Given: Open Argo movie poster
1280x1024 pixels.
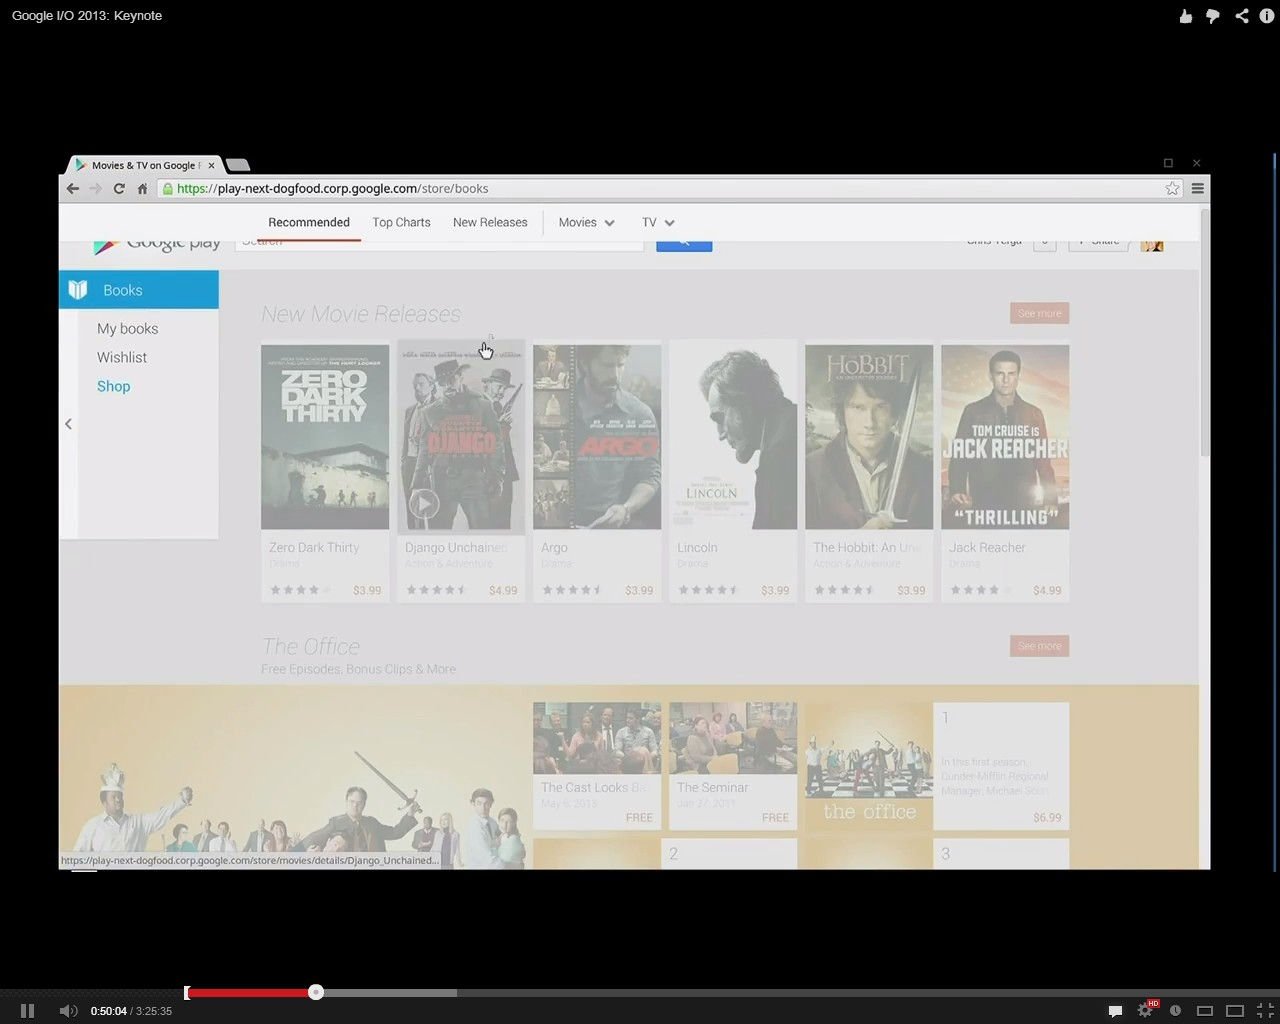Looking at the screenshot, I should tap(597, 437).
